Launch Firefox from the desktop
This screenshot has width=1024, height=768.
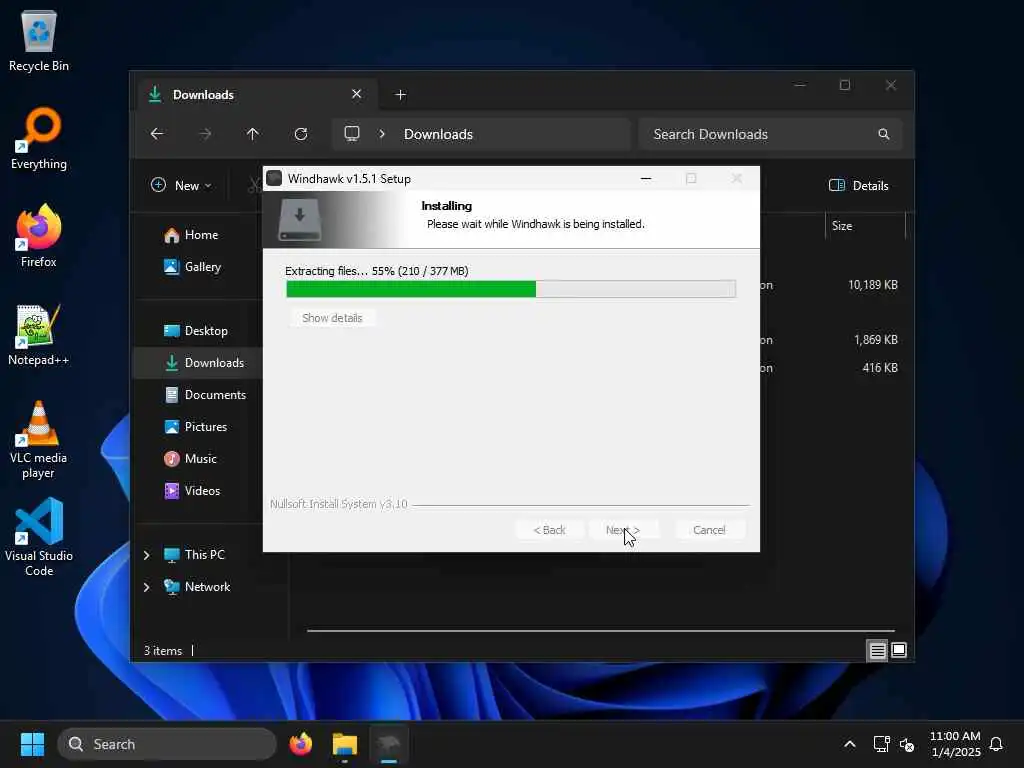[39, 236]
